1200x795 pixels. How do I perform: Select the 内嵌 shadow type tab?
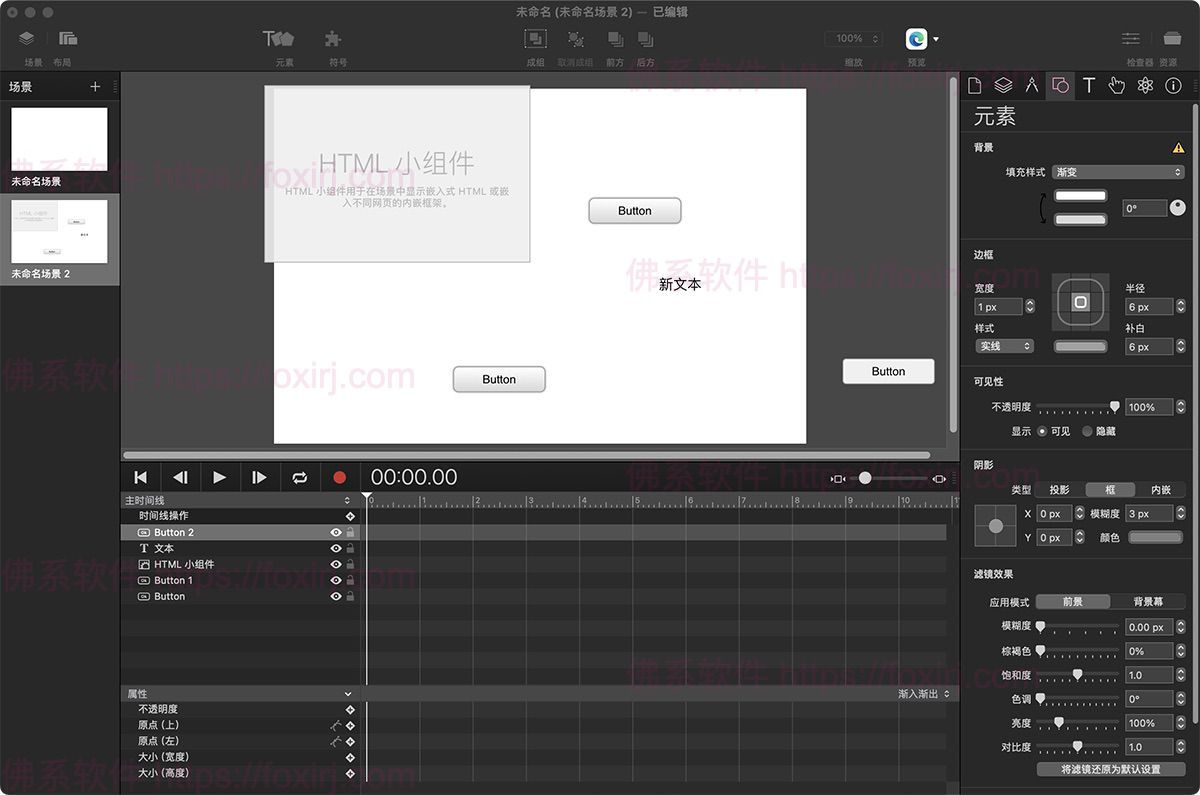point(1160,490)
